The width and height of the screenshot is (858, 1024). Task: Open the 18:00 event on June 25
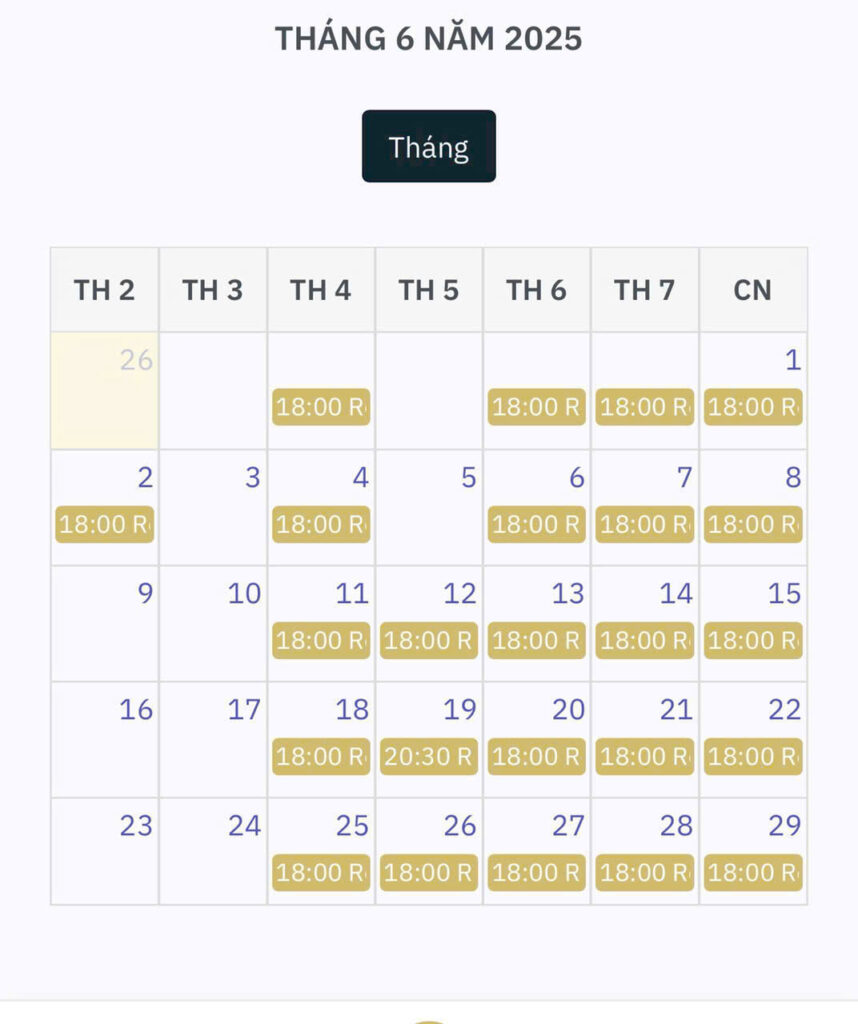[321, 872]
